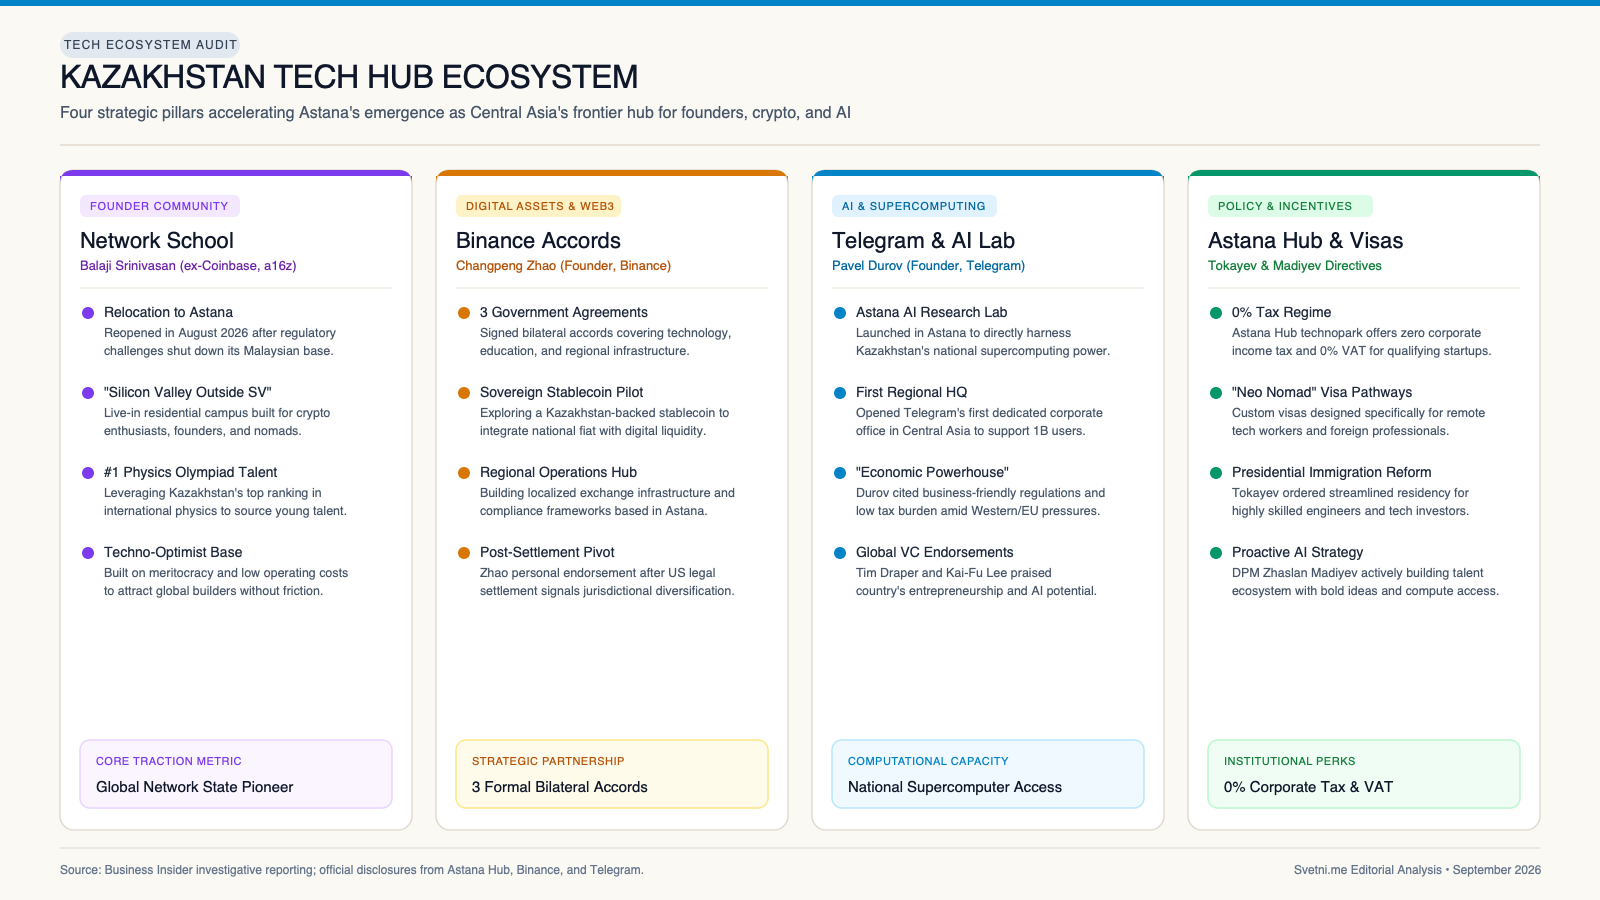Click the Changpeng Zhao byline
This screenshot has height=900, width=1600.
[563, 266]
